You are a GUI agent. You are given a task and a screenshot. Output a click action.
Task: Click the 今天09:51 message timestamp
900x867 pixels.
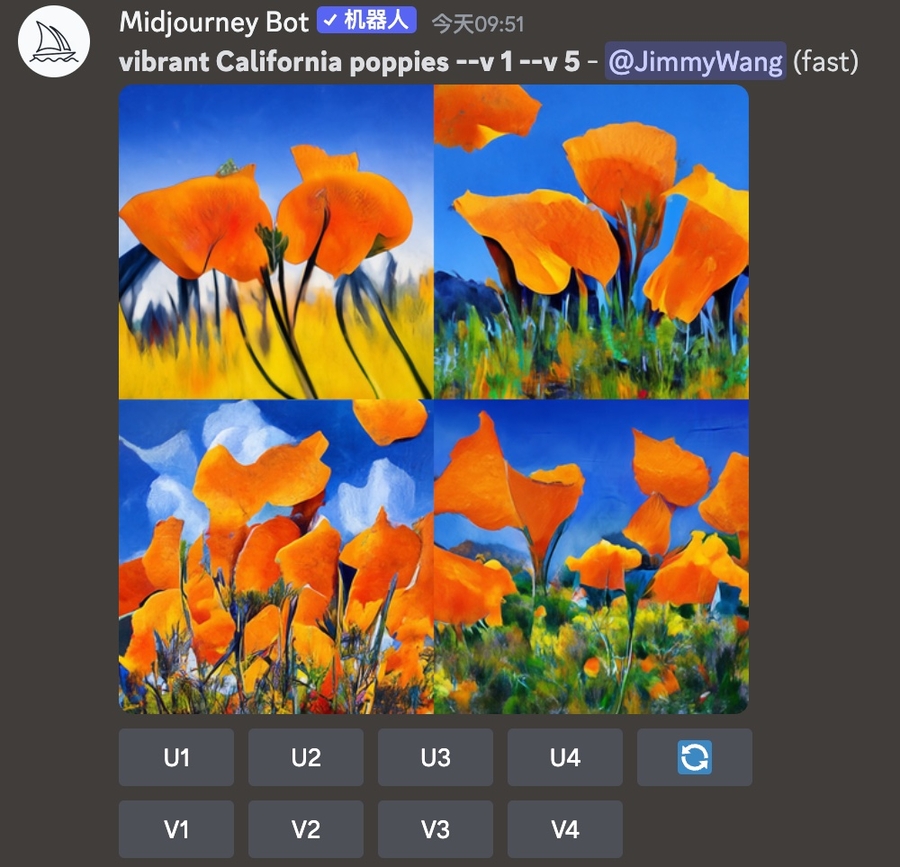click(x=478, y=24)
